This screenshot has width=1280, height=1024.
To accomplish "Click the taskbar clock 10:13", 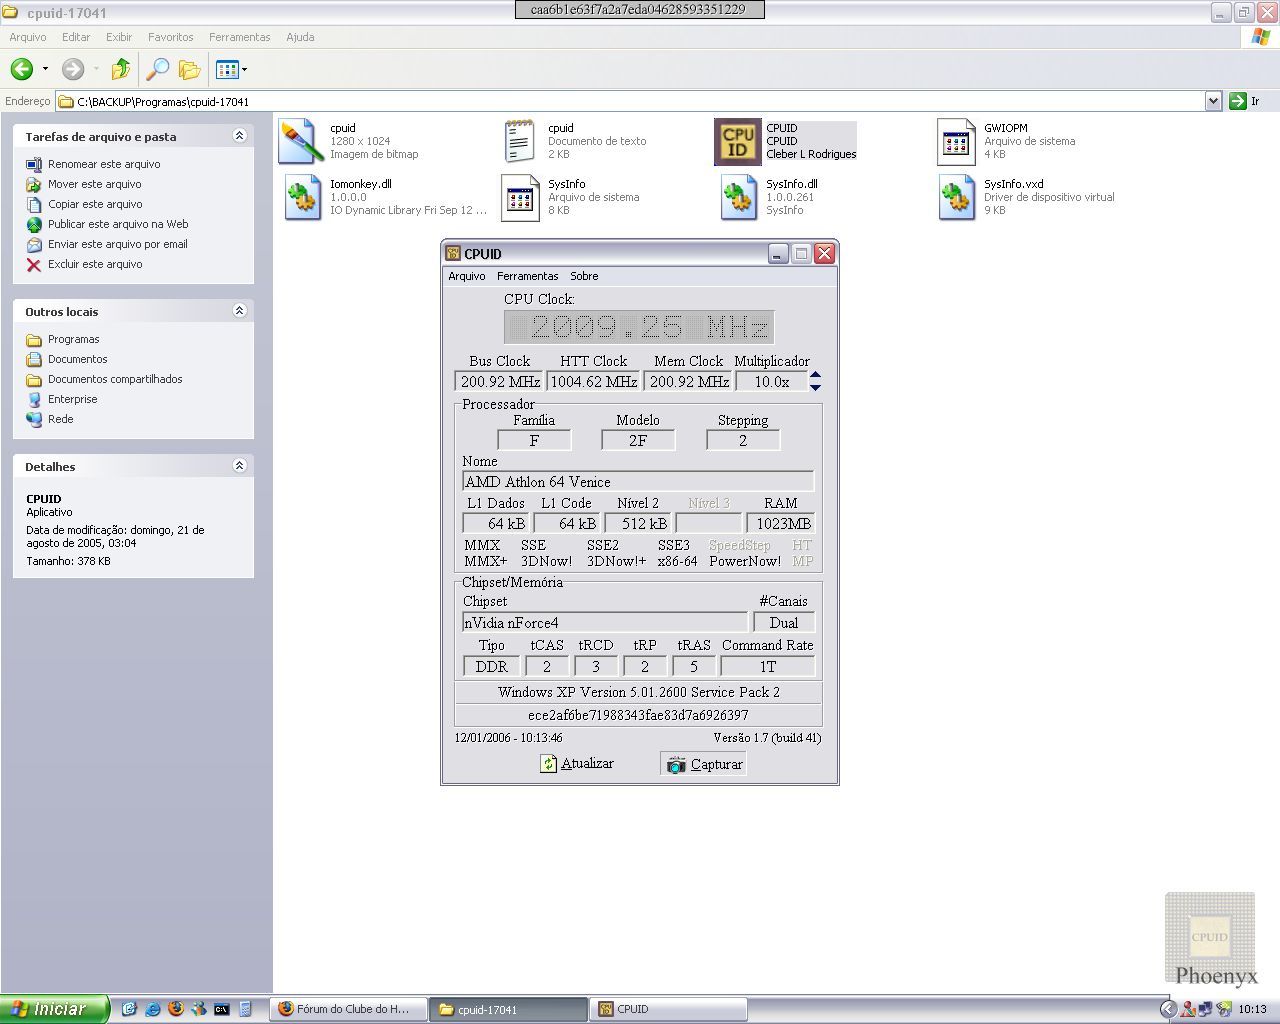I will pyautogui.click(x=1252, y=1009).
